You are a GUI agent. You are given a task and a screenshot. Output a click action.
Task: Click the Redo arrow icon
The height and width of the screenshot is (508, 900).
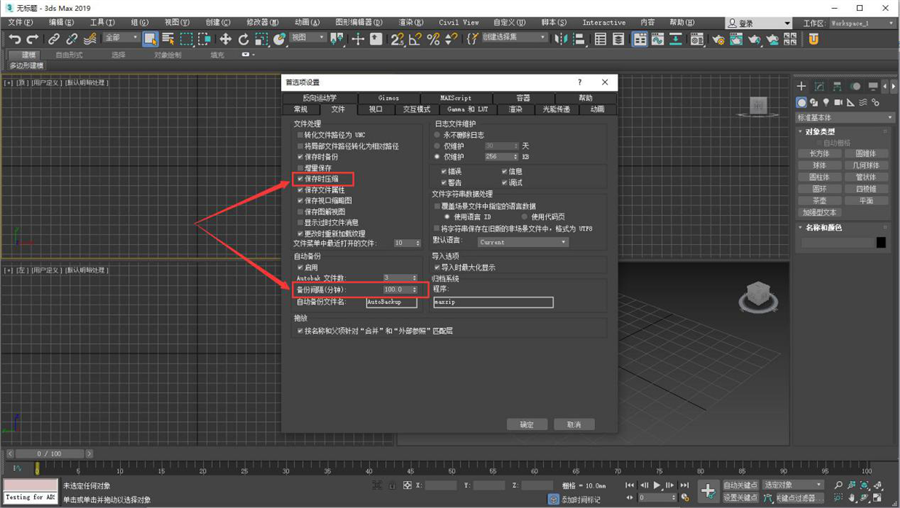point(33,39)
